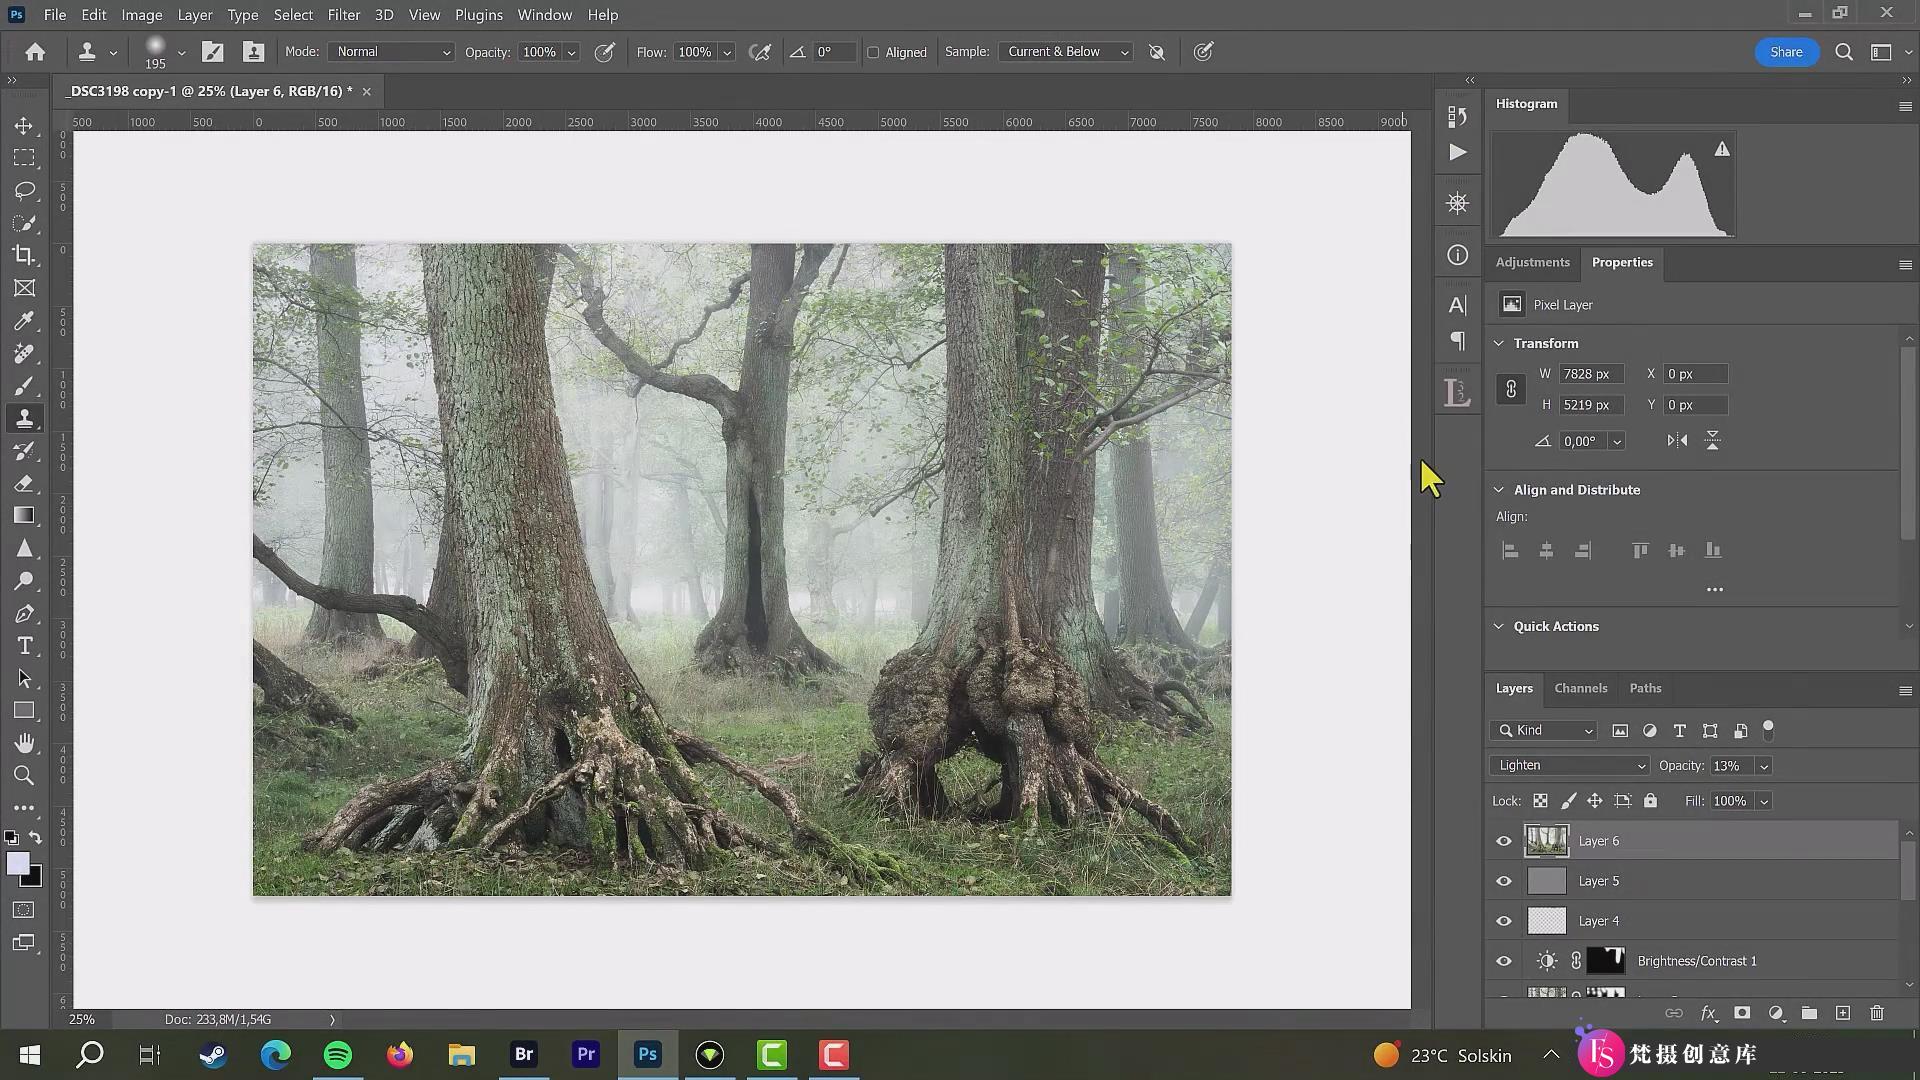Select the Horizontal Type tool
The image size is (1920, 1080).
click(24, 646)
